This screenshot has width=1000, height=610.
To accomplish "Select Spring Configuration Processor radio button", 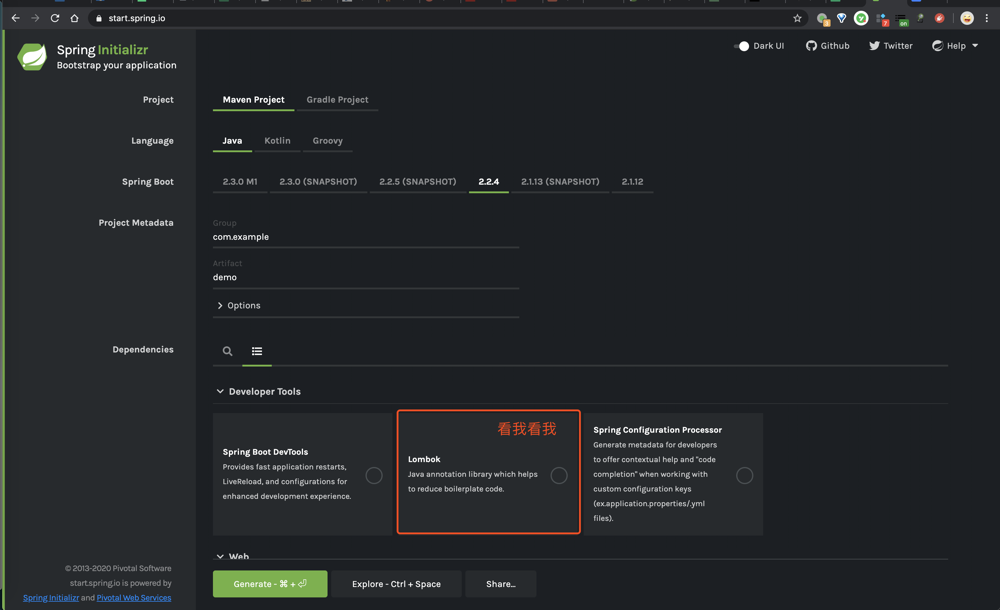I will pos(744,476).
